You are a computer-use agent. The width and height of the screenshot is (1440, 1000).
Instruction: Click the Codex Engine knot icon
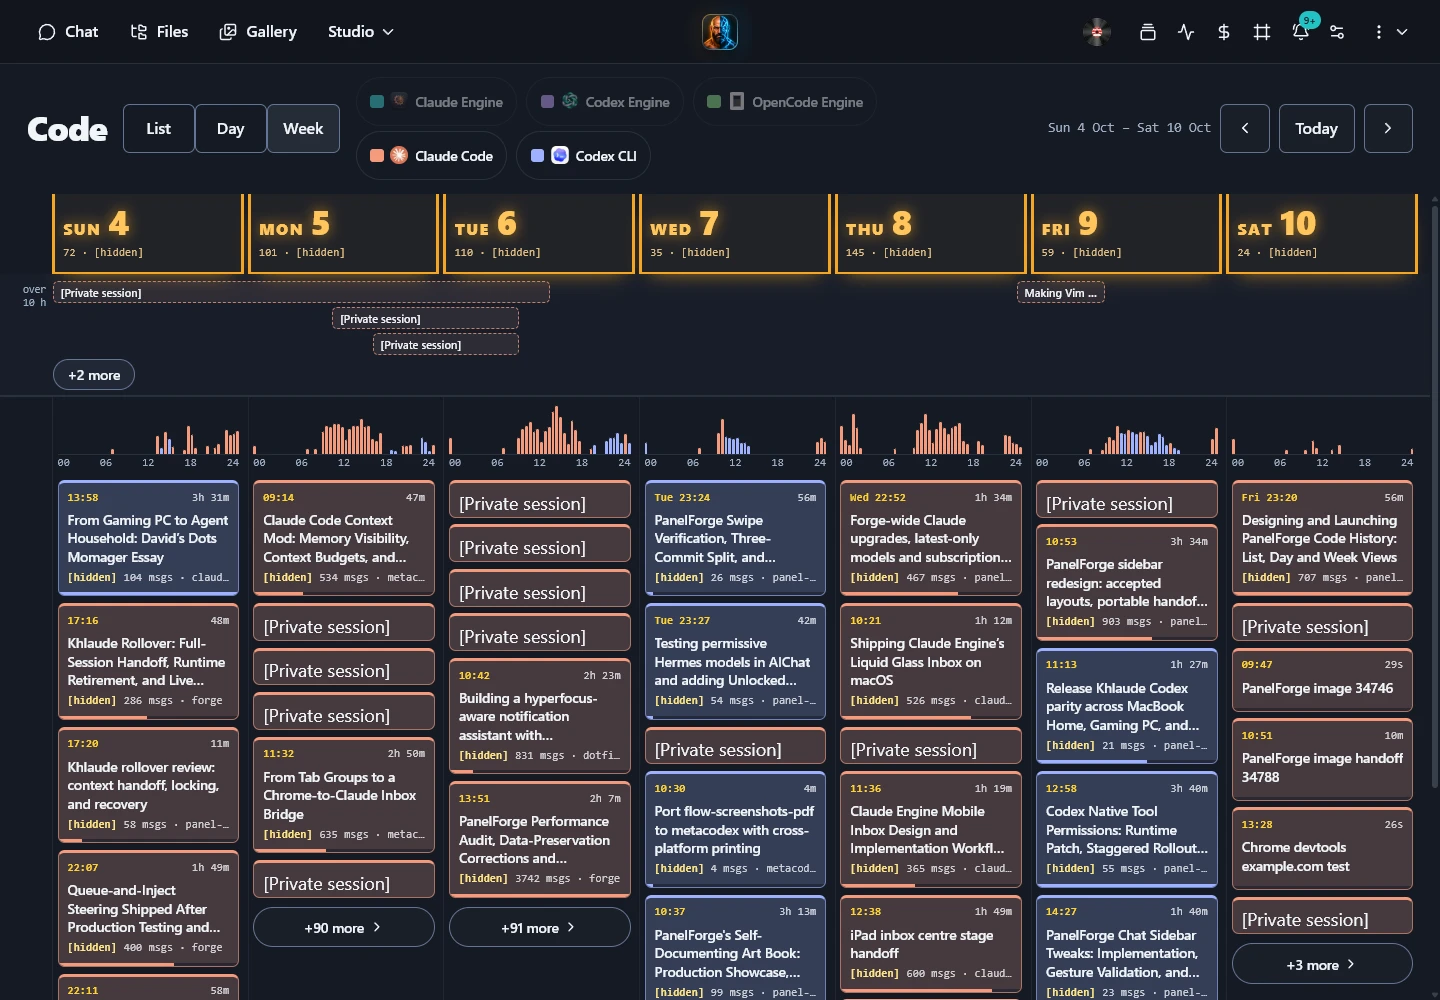coord(570,101)
